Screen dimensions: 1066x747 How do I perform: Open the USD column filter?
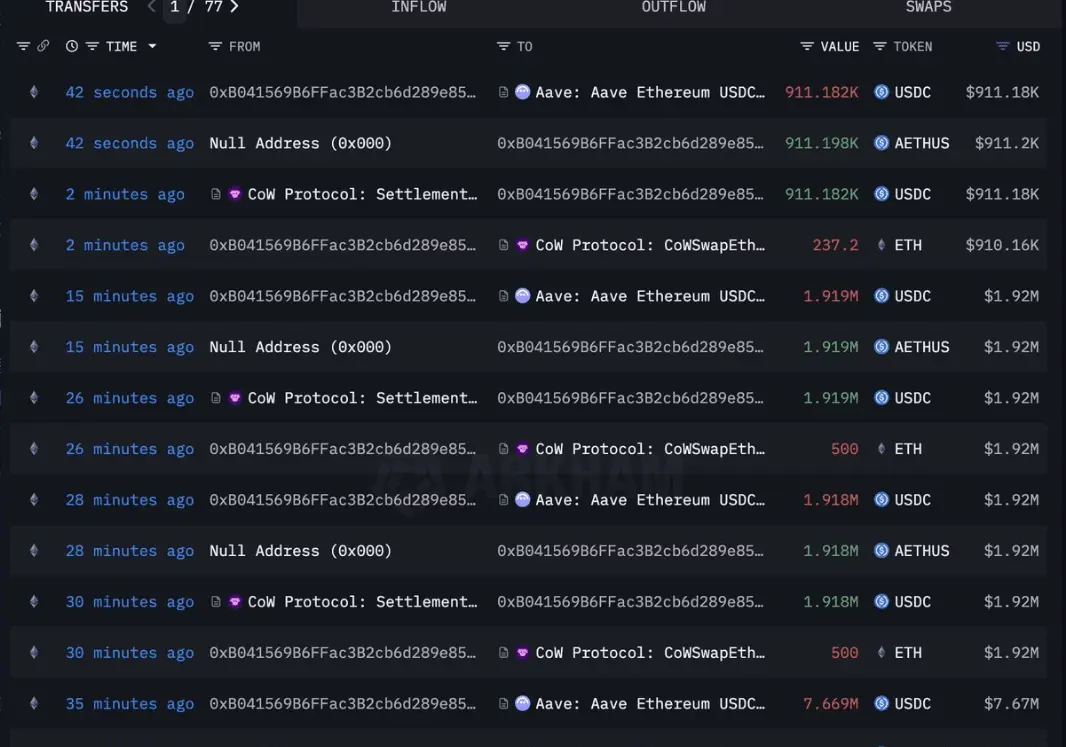[x=1003, y=46]
